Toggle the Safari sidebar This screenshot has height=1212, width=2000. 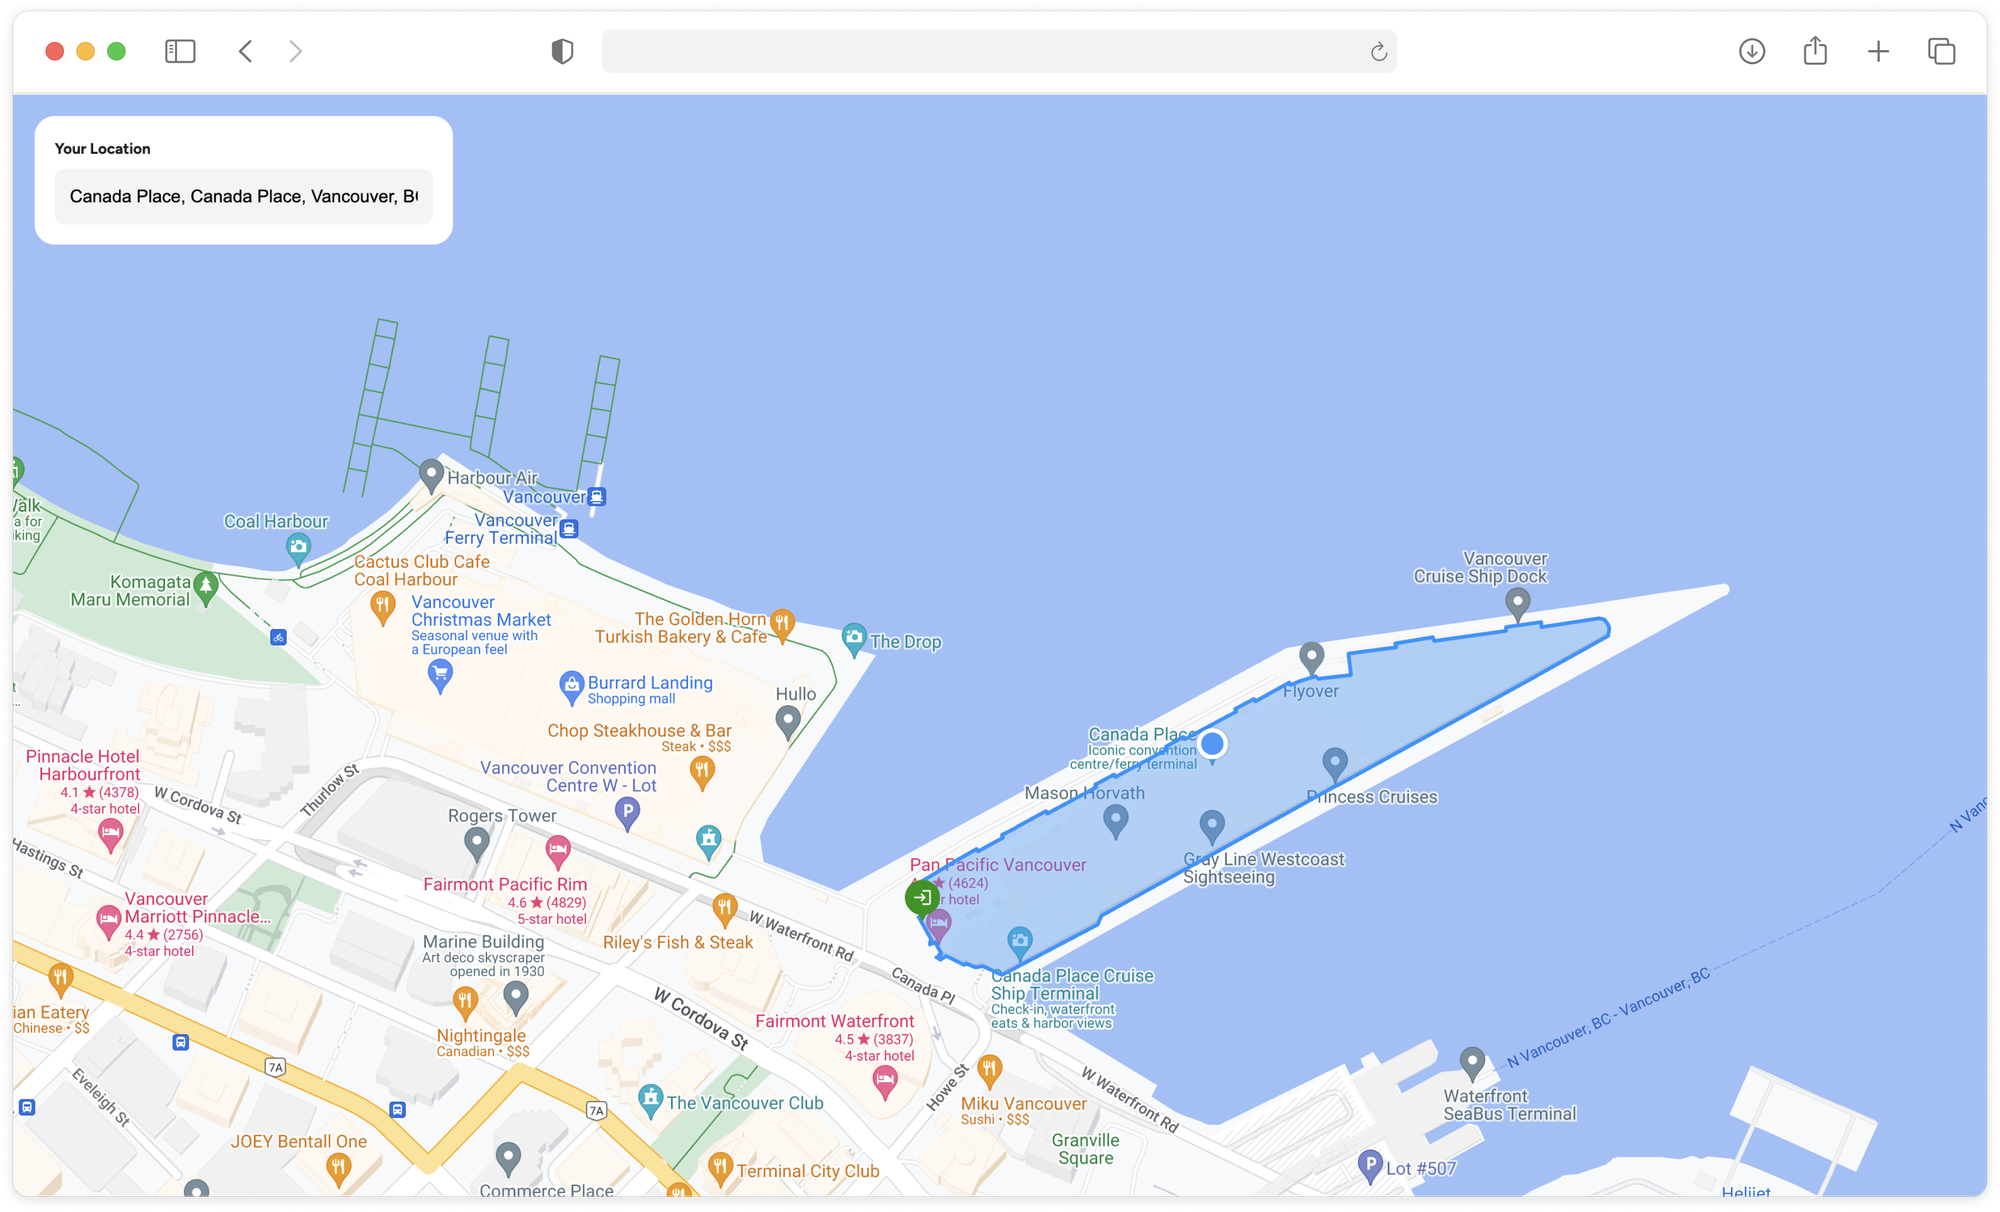180,51
